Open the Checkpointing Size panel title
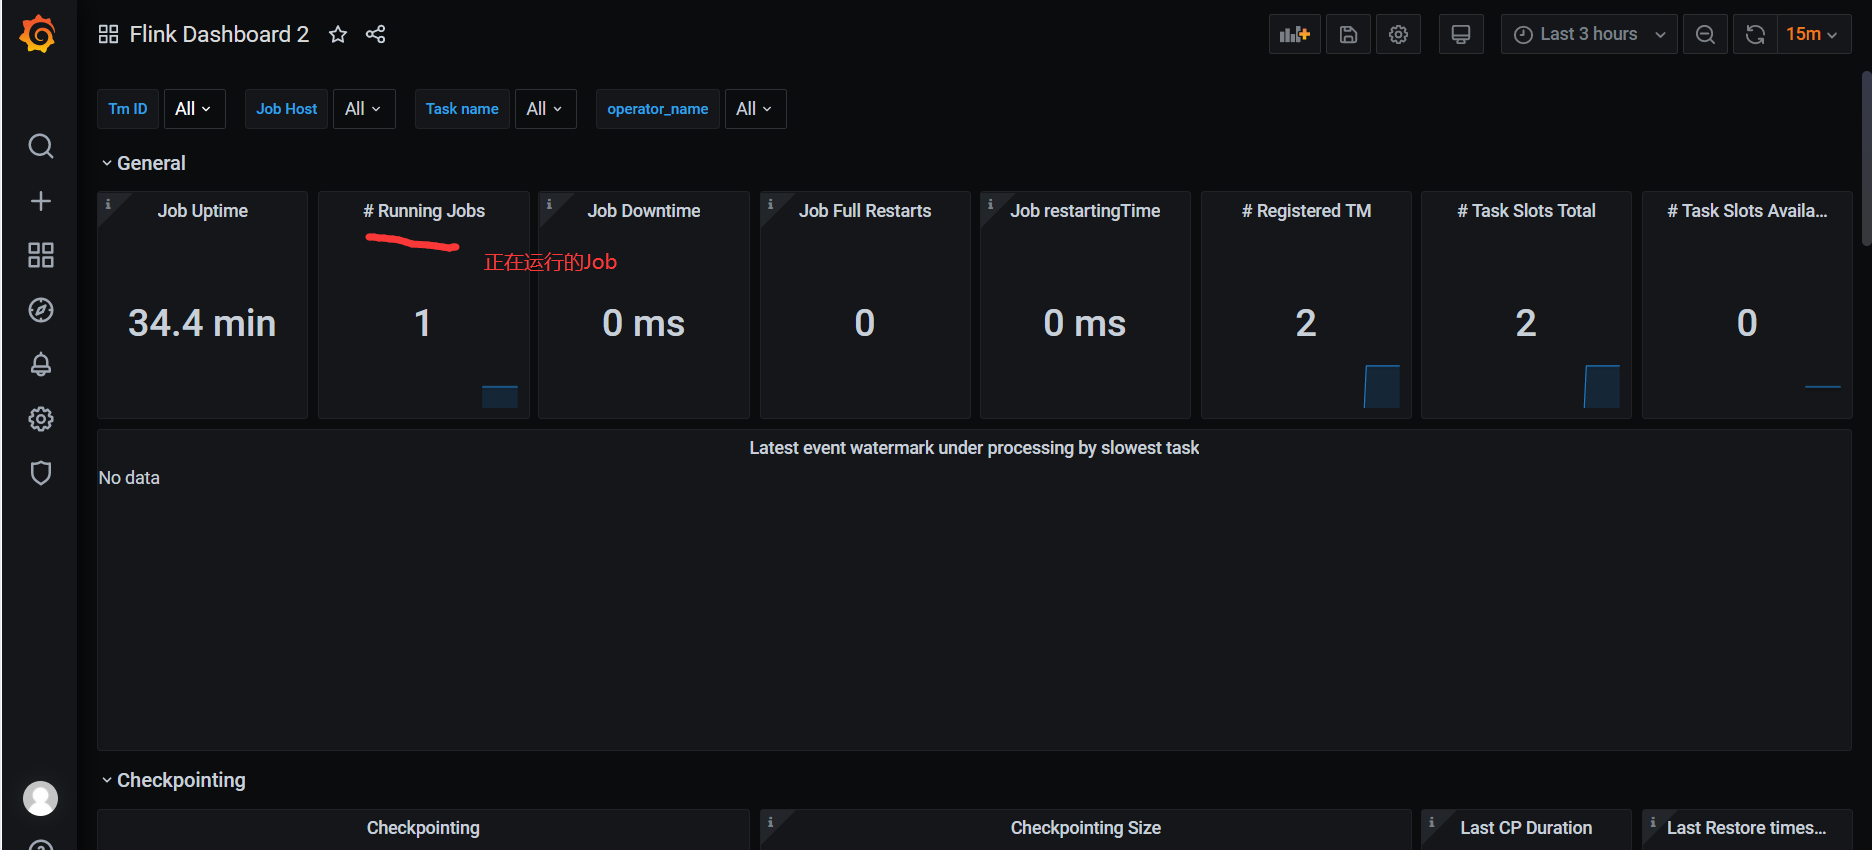This screenshot has height=850, width=1872. [x=1085, y=828]
